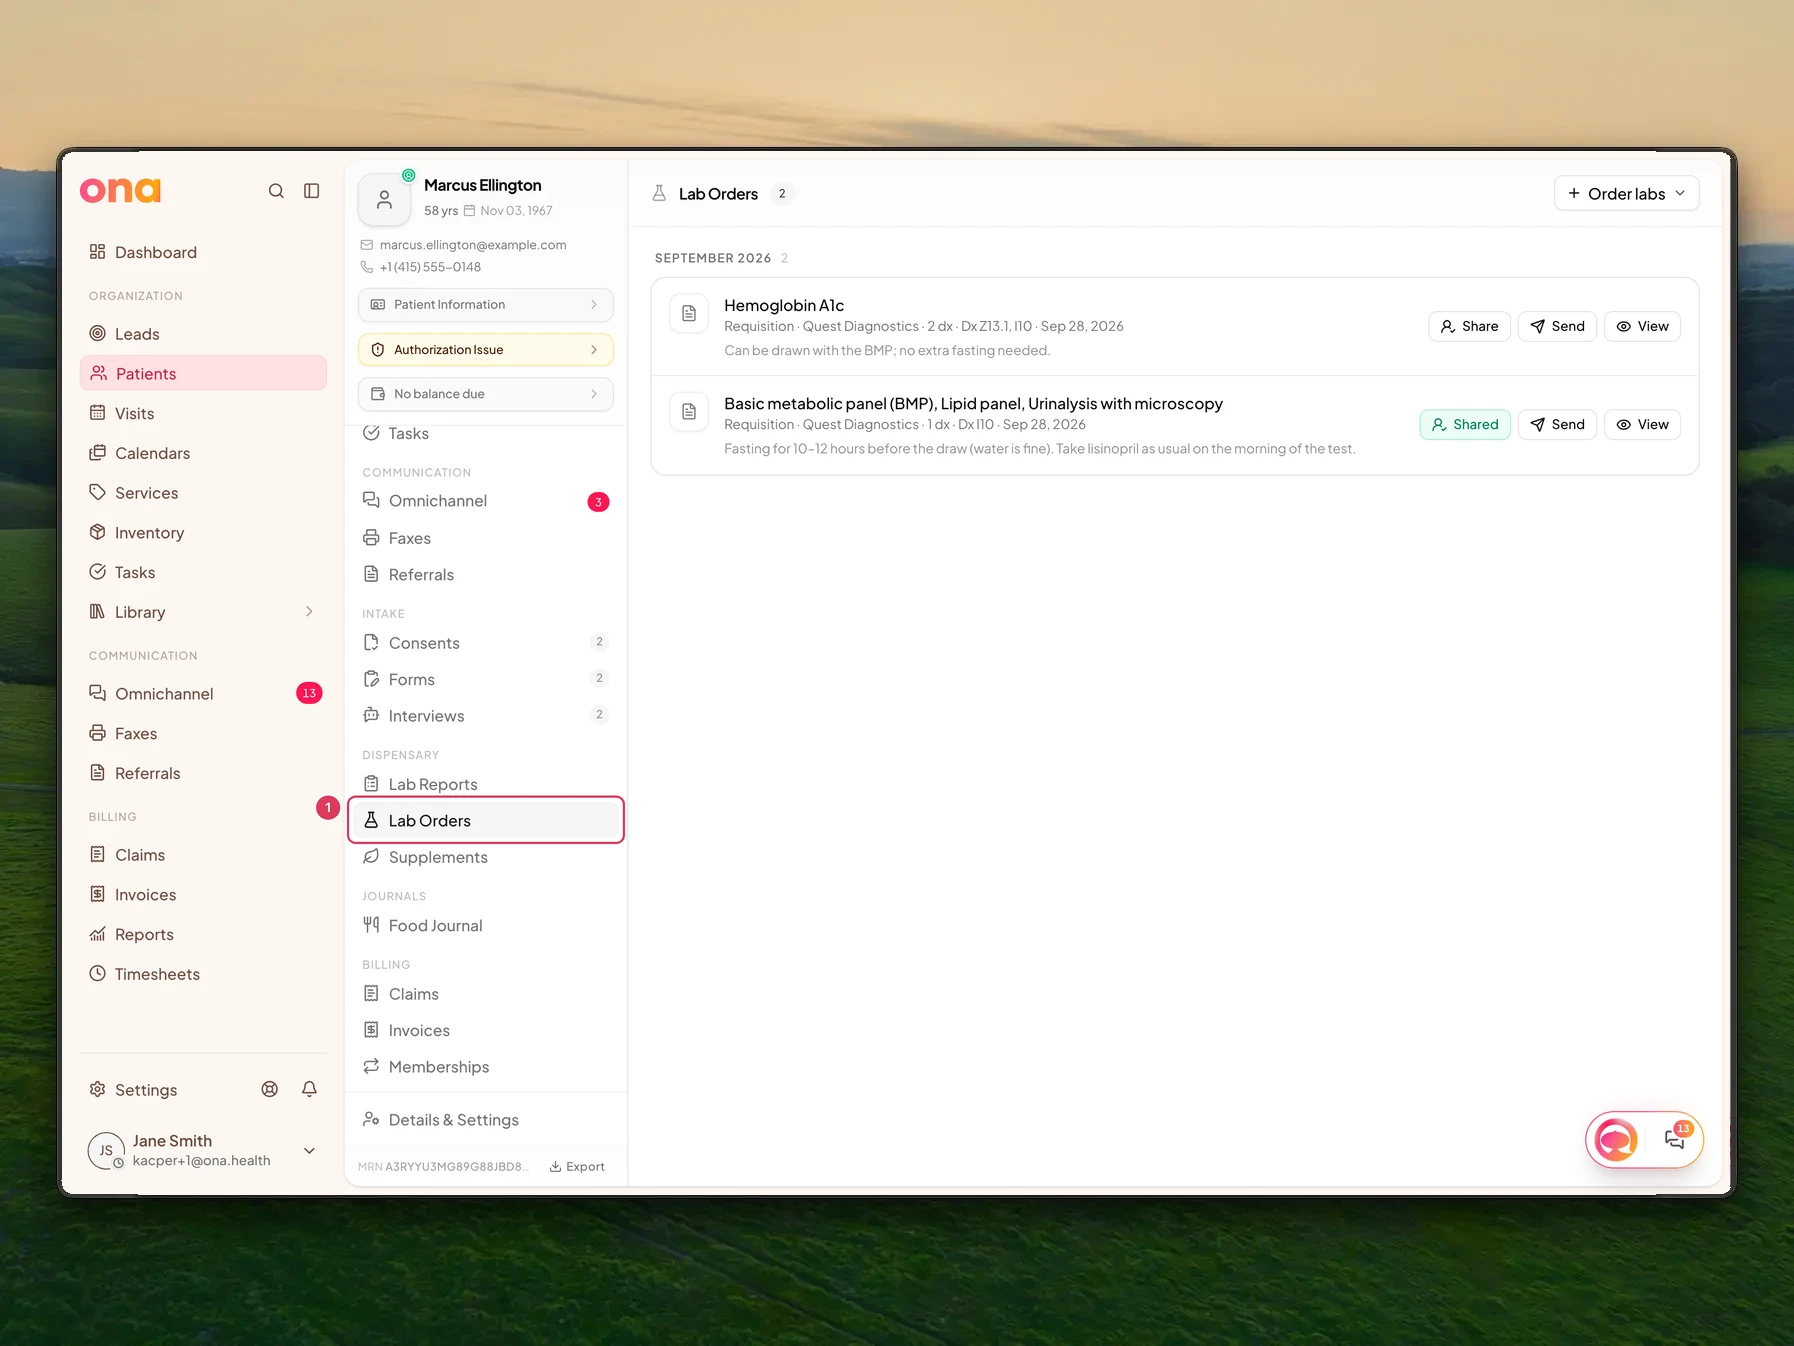1794x1346 pixels.
Task: Open Memberships
Action: [486, 1067]
